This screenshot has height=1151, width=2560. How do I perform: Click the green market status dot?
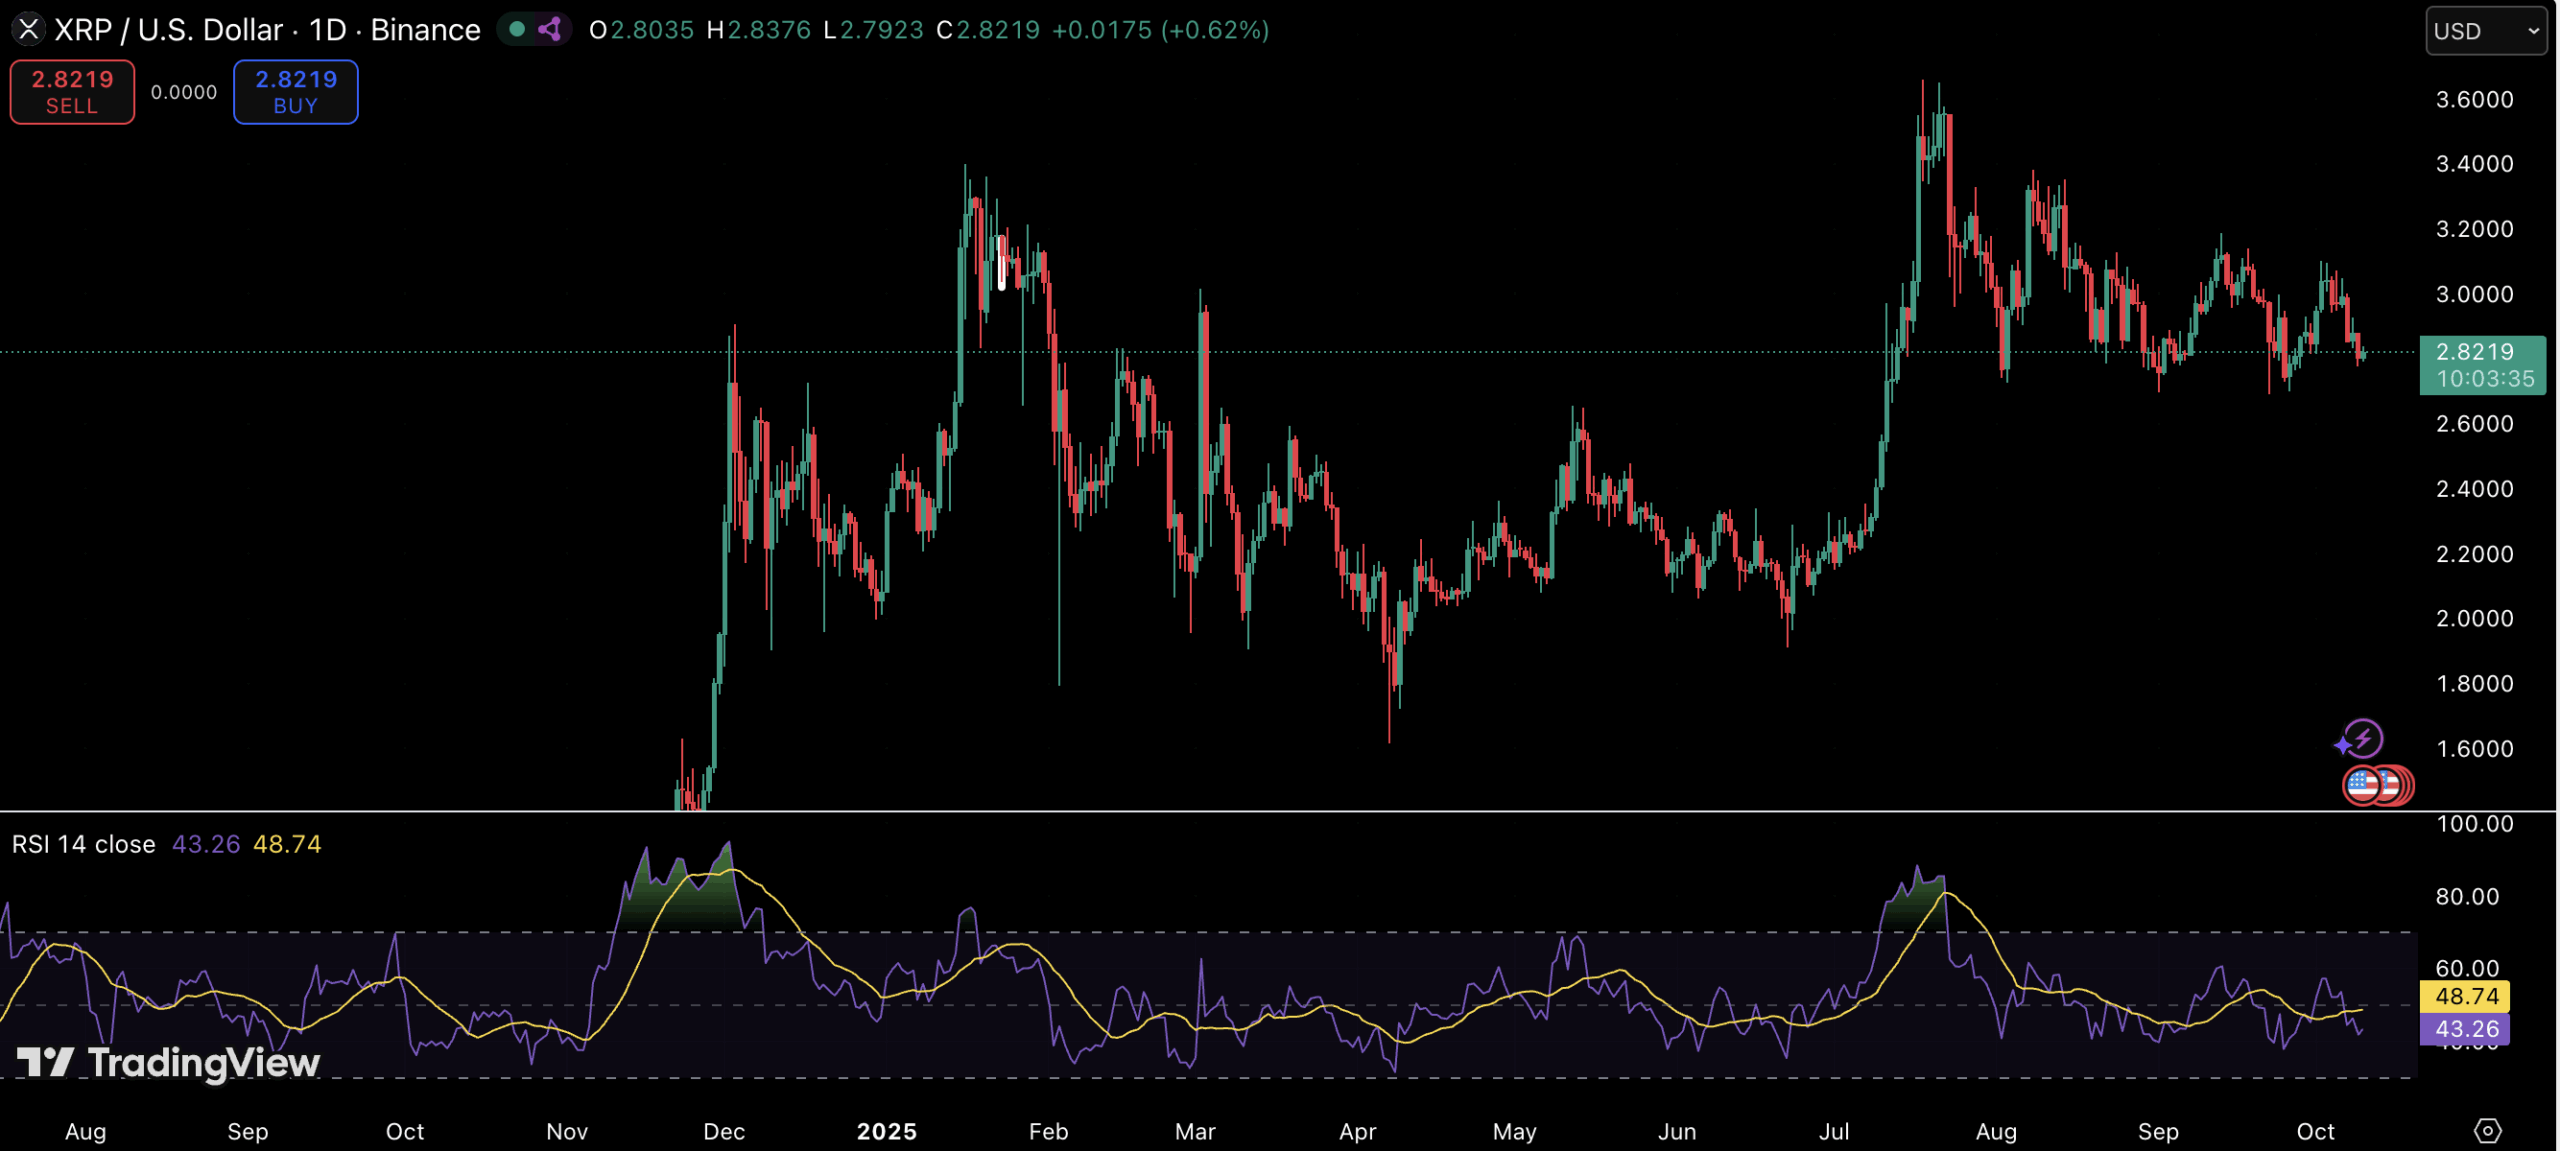click(x=517, y=29)
